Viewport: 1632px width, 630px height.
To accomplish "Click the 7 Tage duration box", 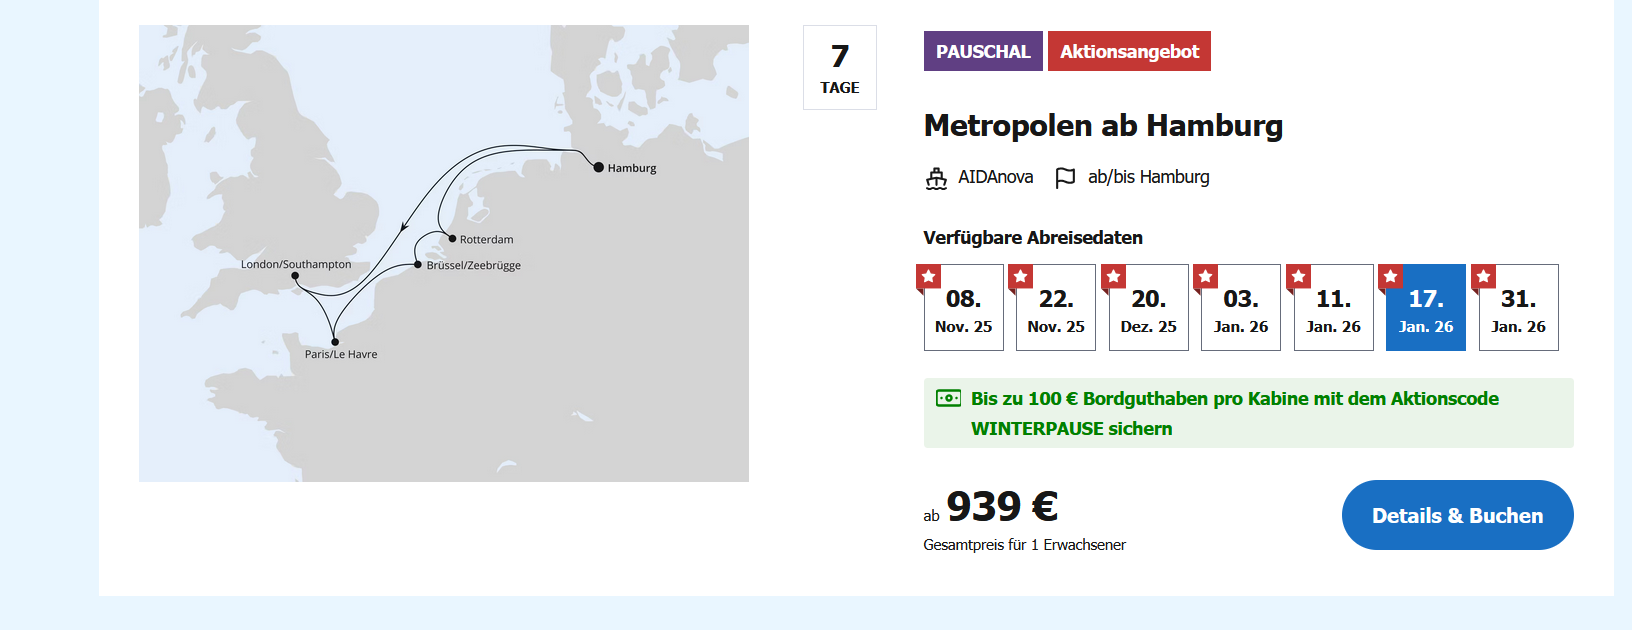I will point(840,68).
